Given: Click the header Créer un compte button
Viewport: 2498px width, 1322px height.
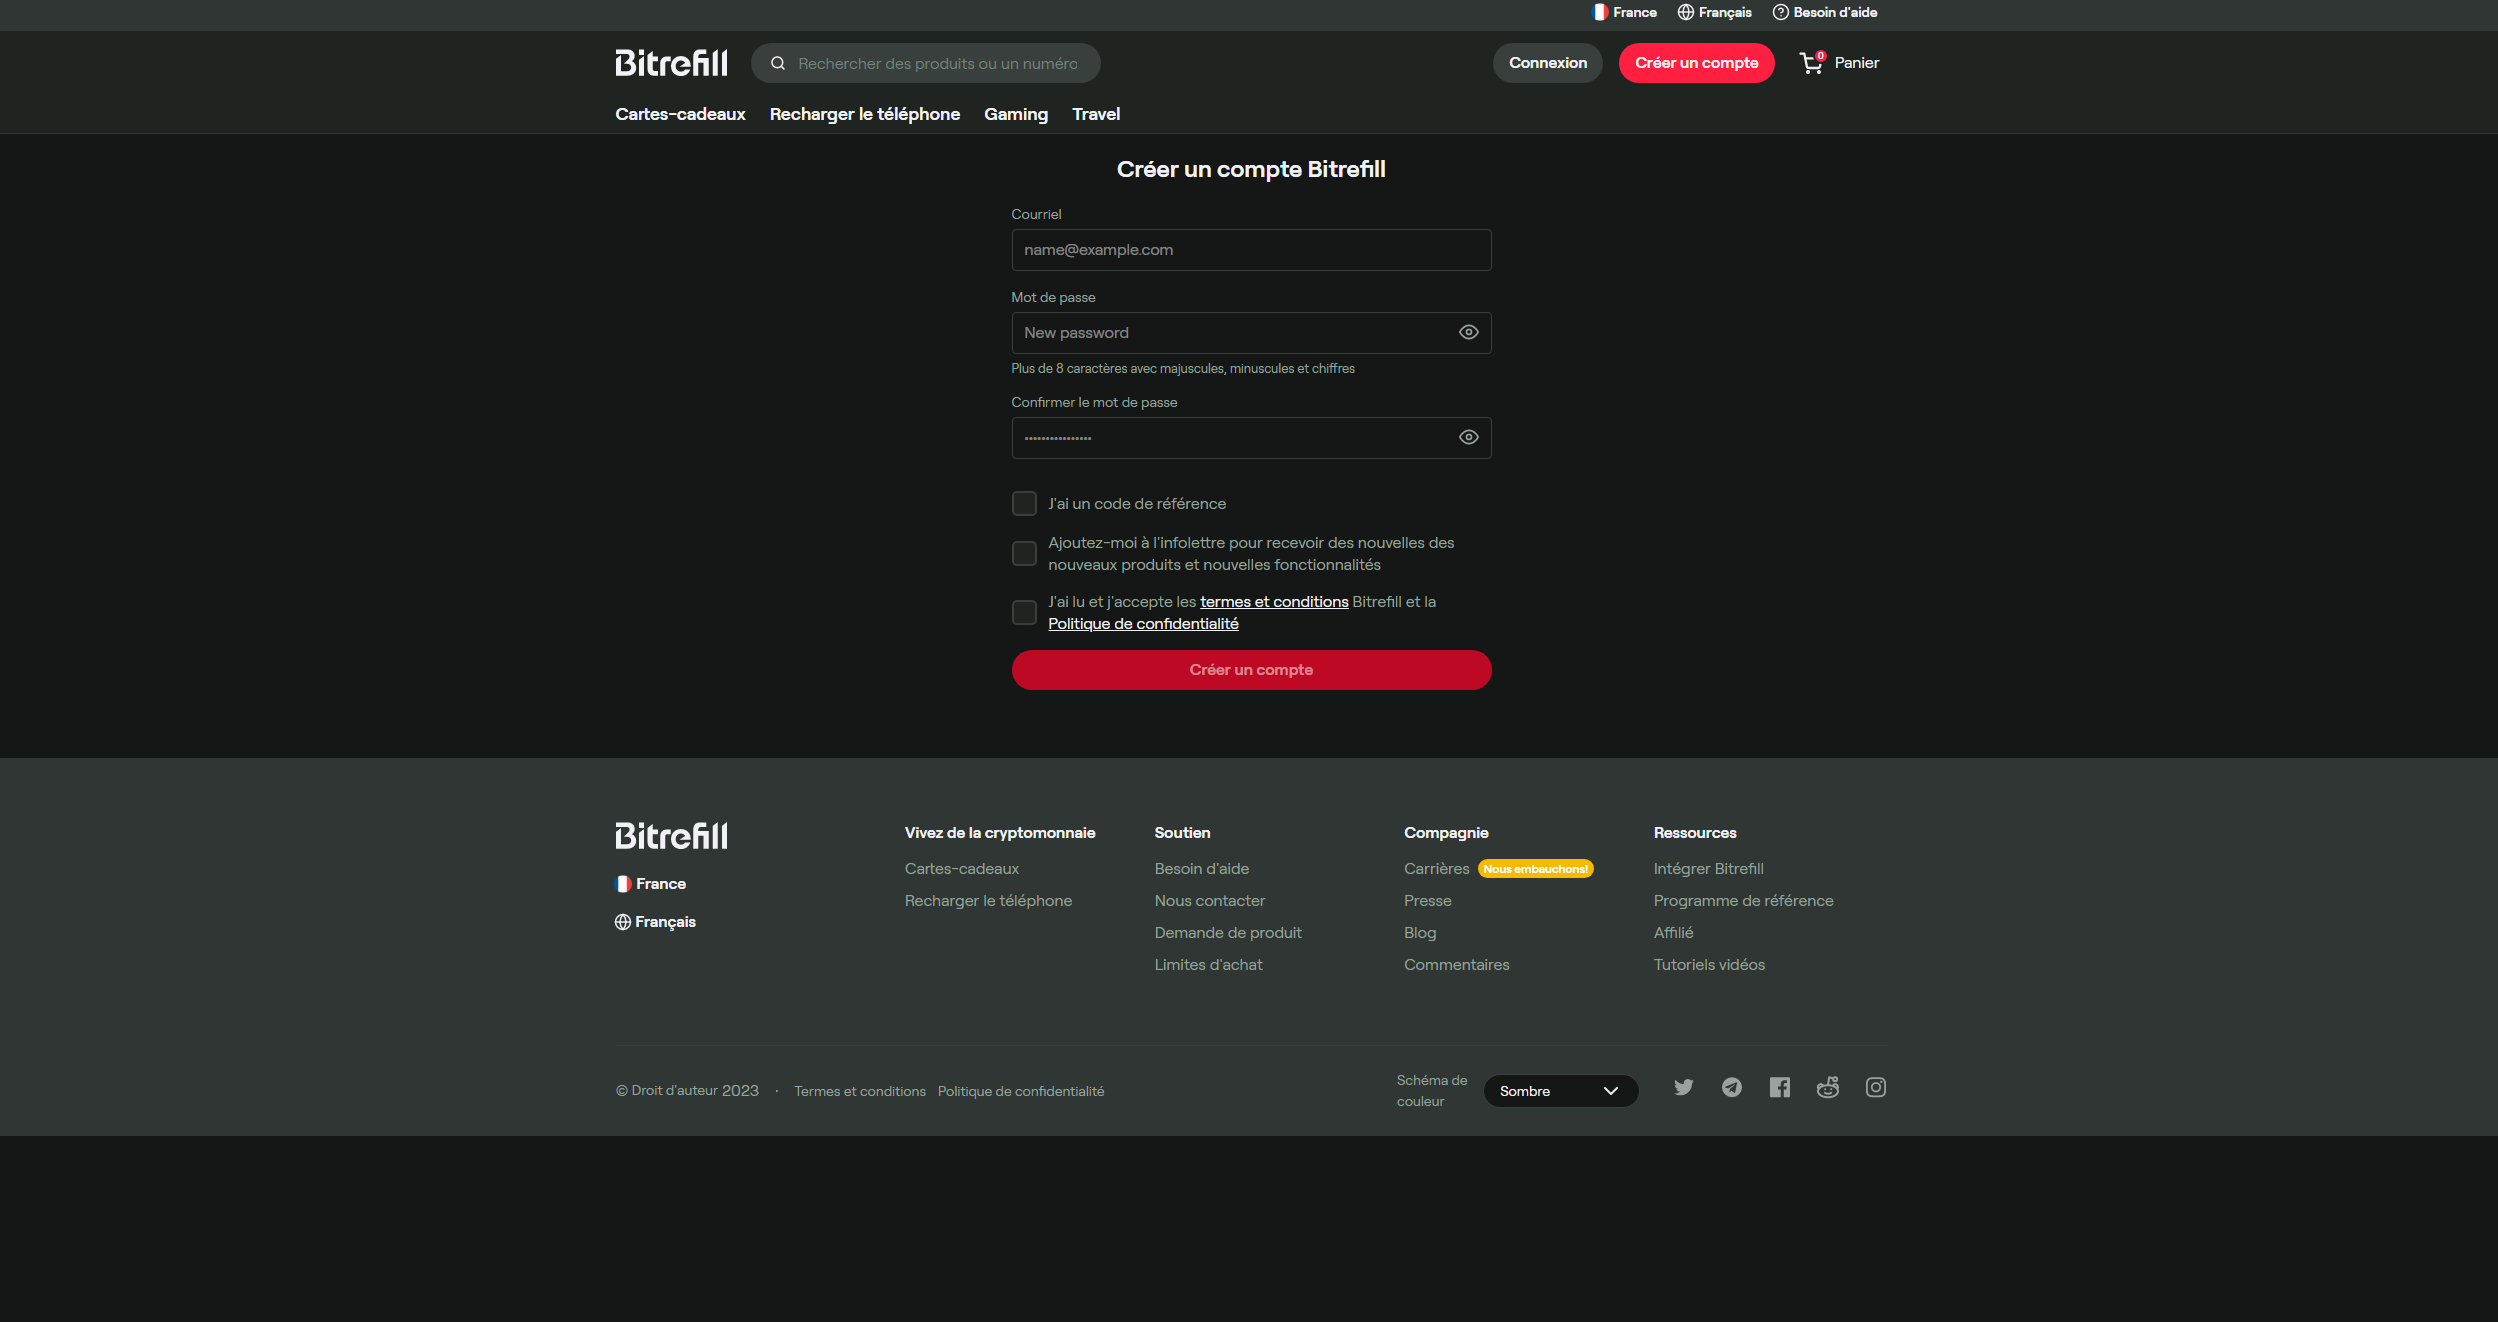Looking at the screenshot, I should [1697, 63].
